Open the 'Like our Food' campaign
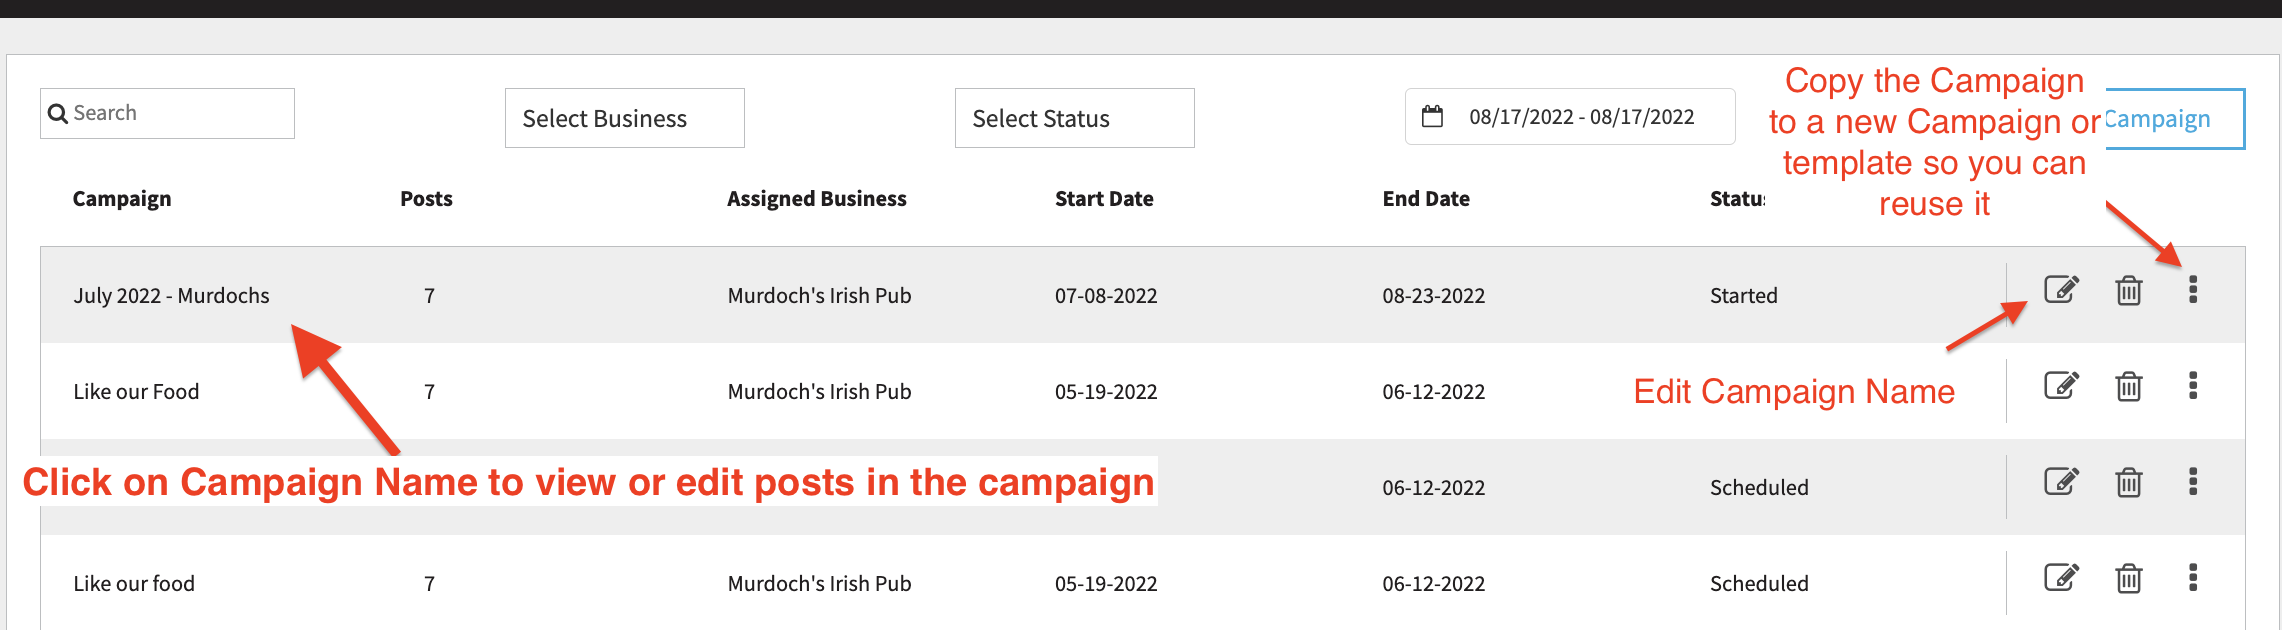This screenshot has width=2282, height=630. (136, 392)
